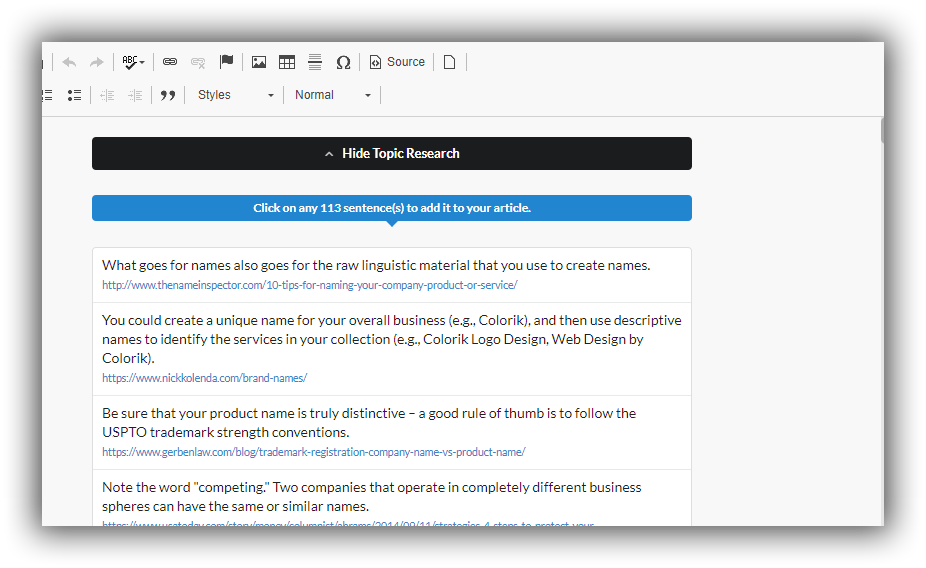Open the spell check ABC dropdown
Image resolution: width=926 pixels, height=568 pixels.
click(133, 62)
